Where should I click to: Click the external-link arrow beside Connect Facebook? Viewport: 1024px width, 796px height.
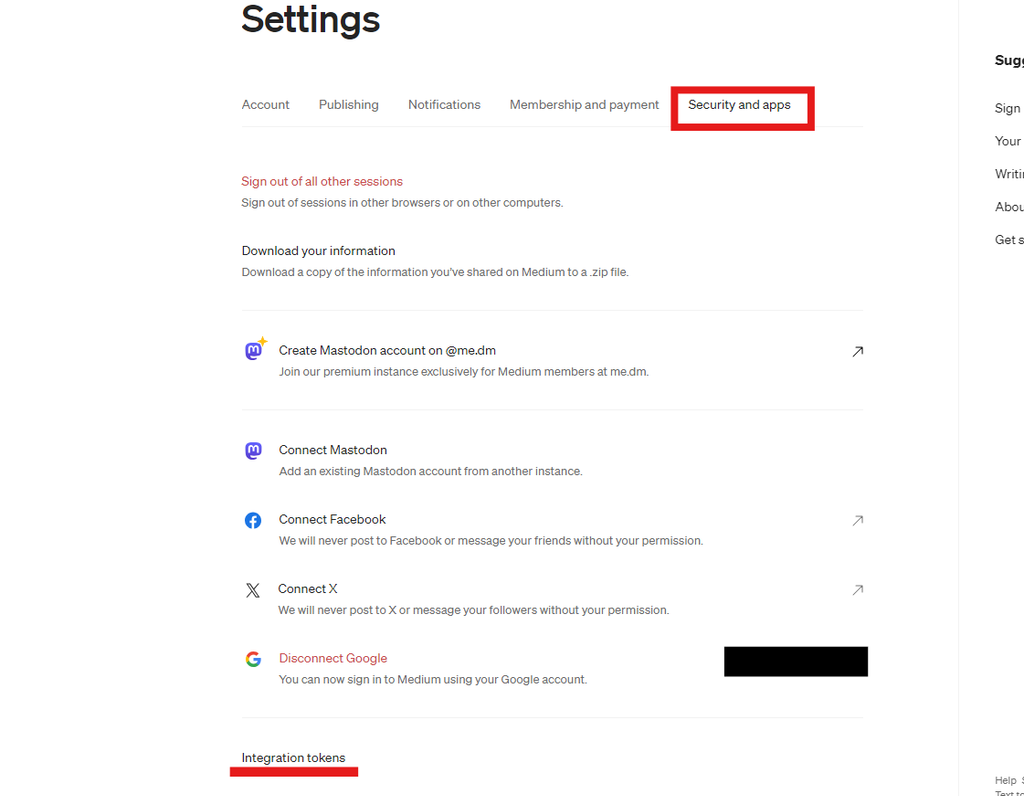[x=857, y=520]
